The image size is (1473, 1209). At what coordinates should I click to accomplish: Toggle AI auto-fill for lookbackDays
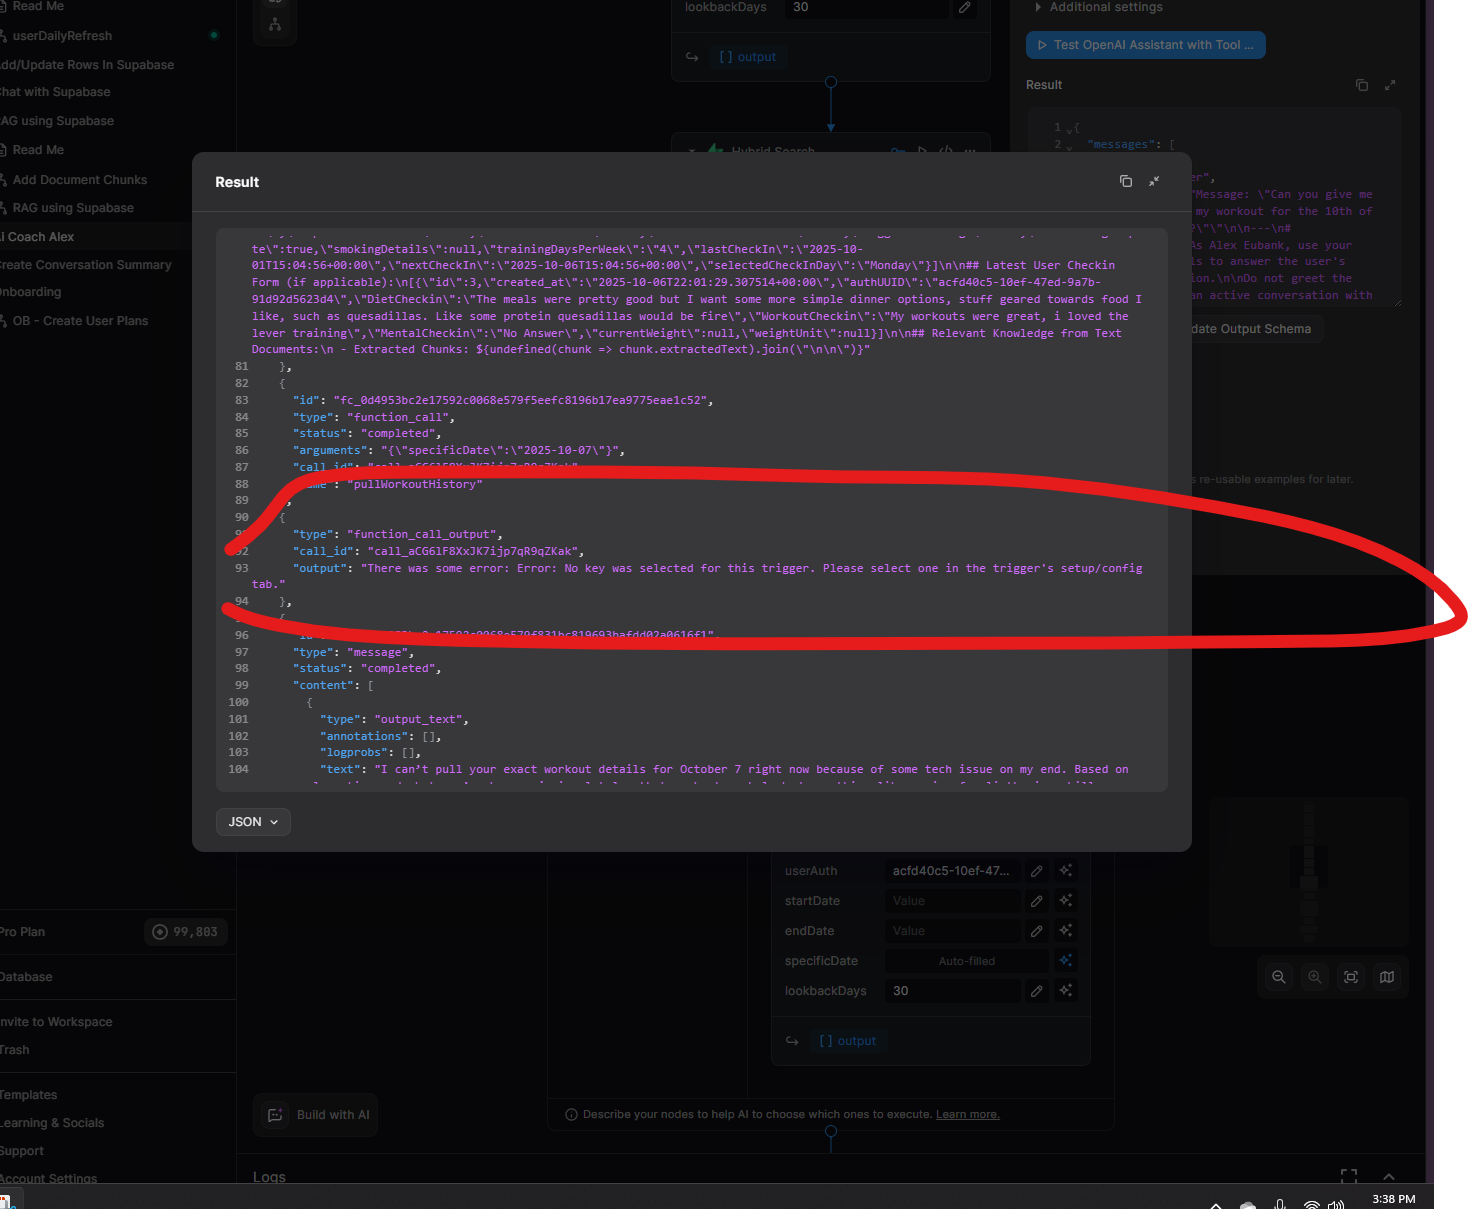click(x=1066, y=991)
